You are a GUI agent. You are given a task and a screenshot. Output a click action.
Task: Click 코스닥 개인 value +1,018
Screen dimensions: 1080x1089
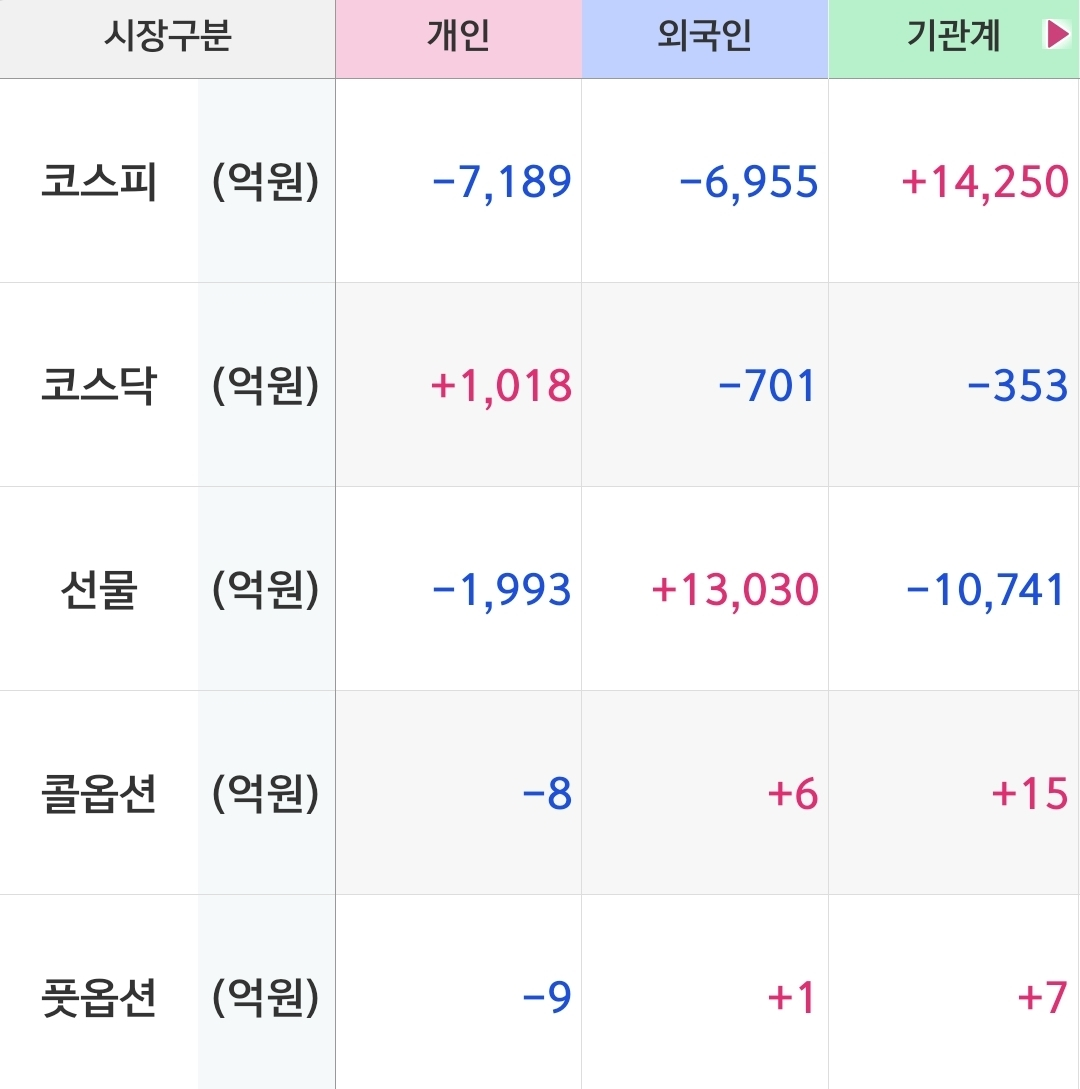[x=501, y=386]
